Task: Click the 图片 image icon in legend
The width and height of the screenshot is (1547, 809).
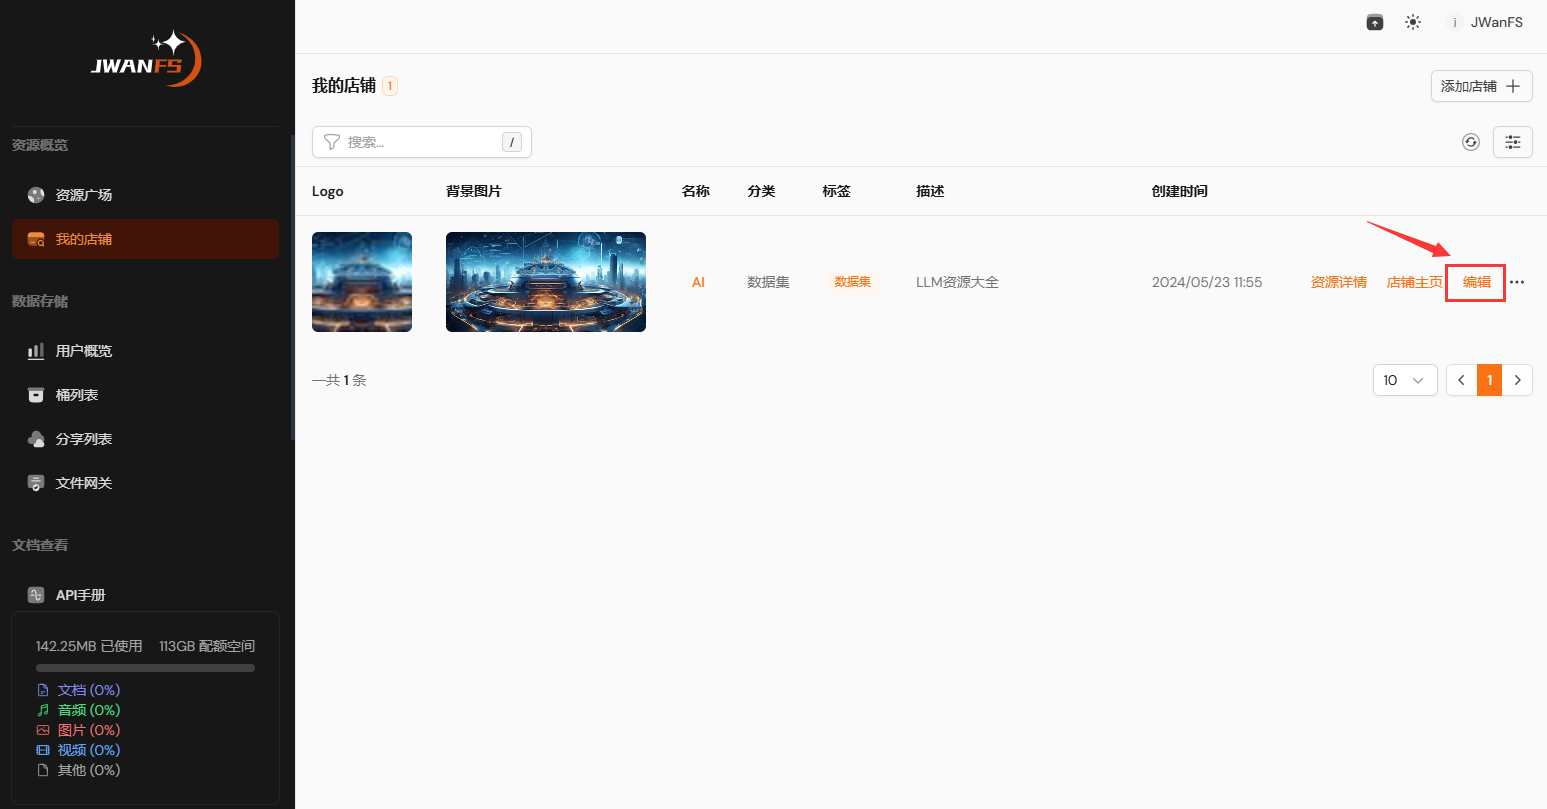Action: 43,730
